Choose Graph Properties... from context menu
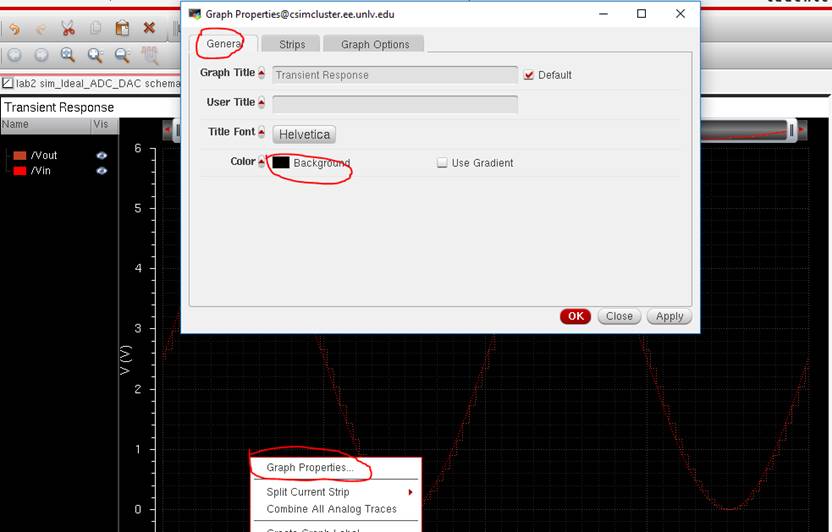 pos(310,467)
